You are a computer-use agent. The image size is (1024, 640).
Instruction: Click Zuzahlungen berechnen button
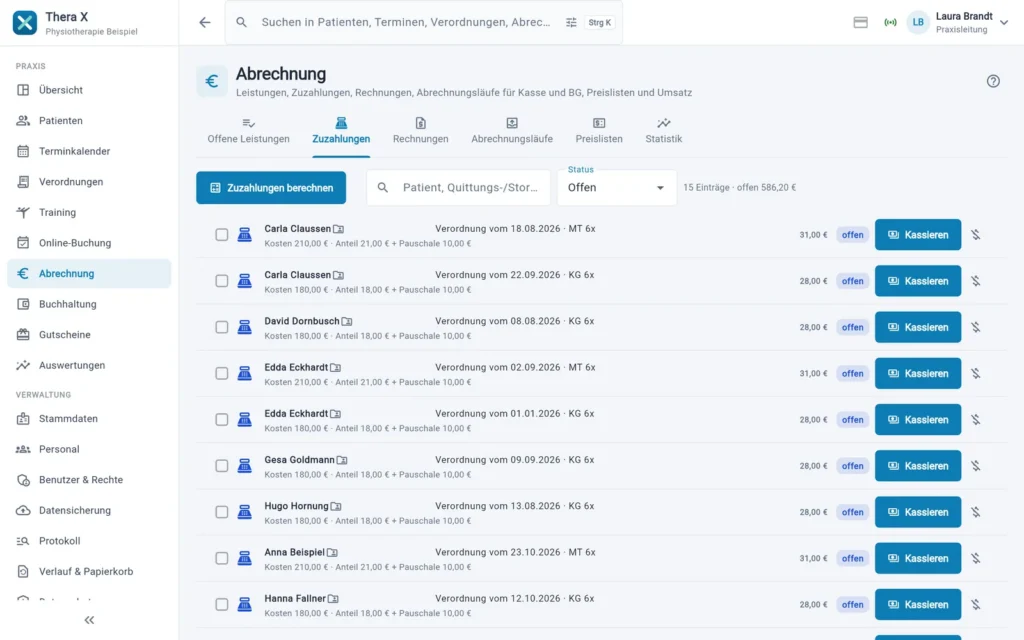(271, 187)
